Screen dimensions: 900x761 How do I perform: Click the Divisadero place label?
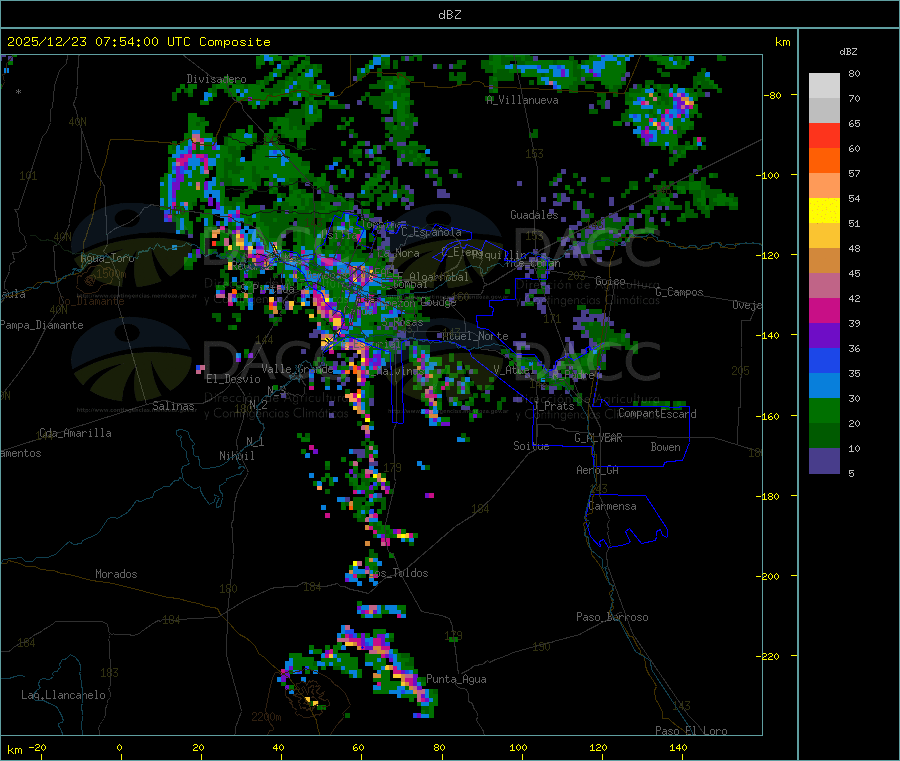tap(216, 79)
